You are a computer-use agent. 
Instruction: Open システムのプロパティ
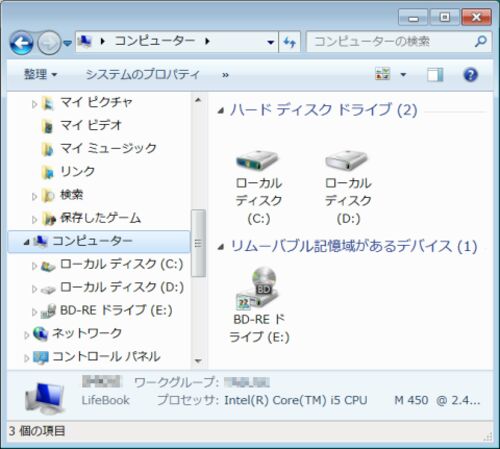[143, 74]
